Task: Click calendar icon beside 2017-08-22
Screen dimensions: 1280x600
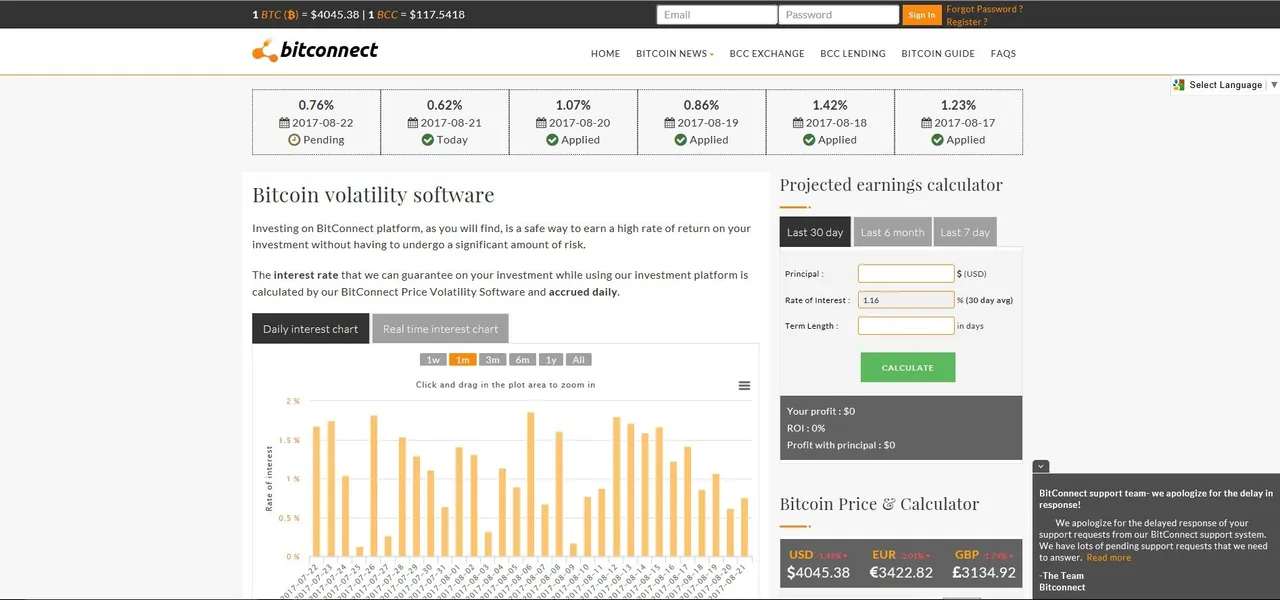Action: 284,123
